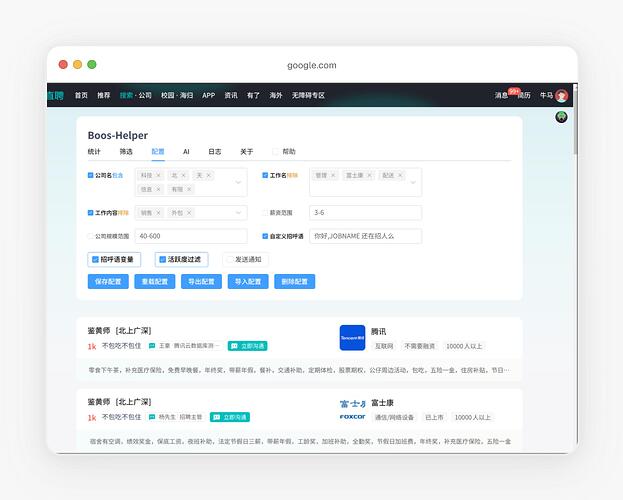Click the company size field showing 40-600
The image size is (623, 500).
[x=191, y=236]
